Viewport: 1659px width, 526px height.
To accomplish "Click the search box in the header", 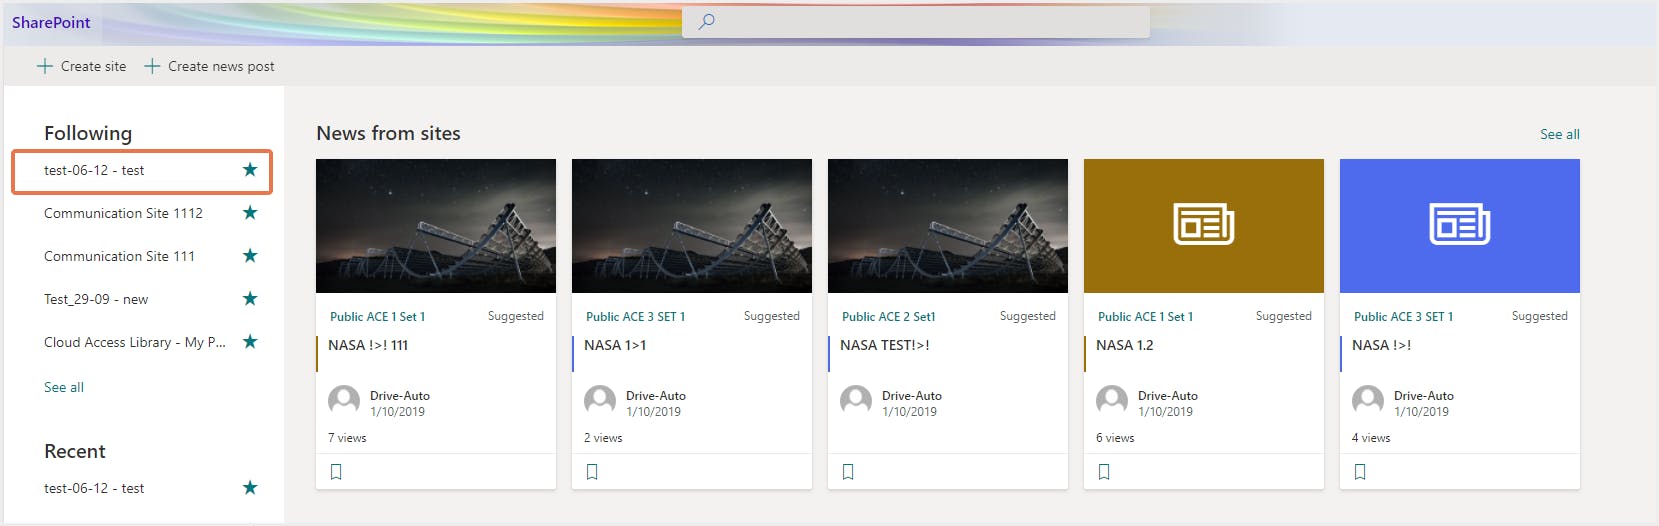I will 916,21.
